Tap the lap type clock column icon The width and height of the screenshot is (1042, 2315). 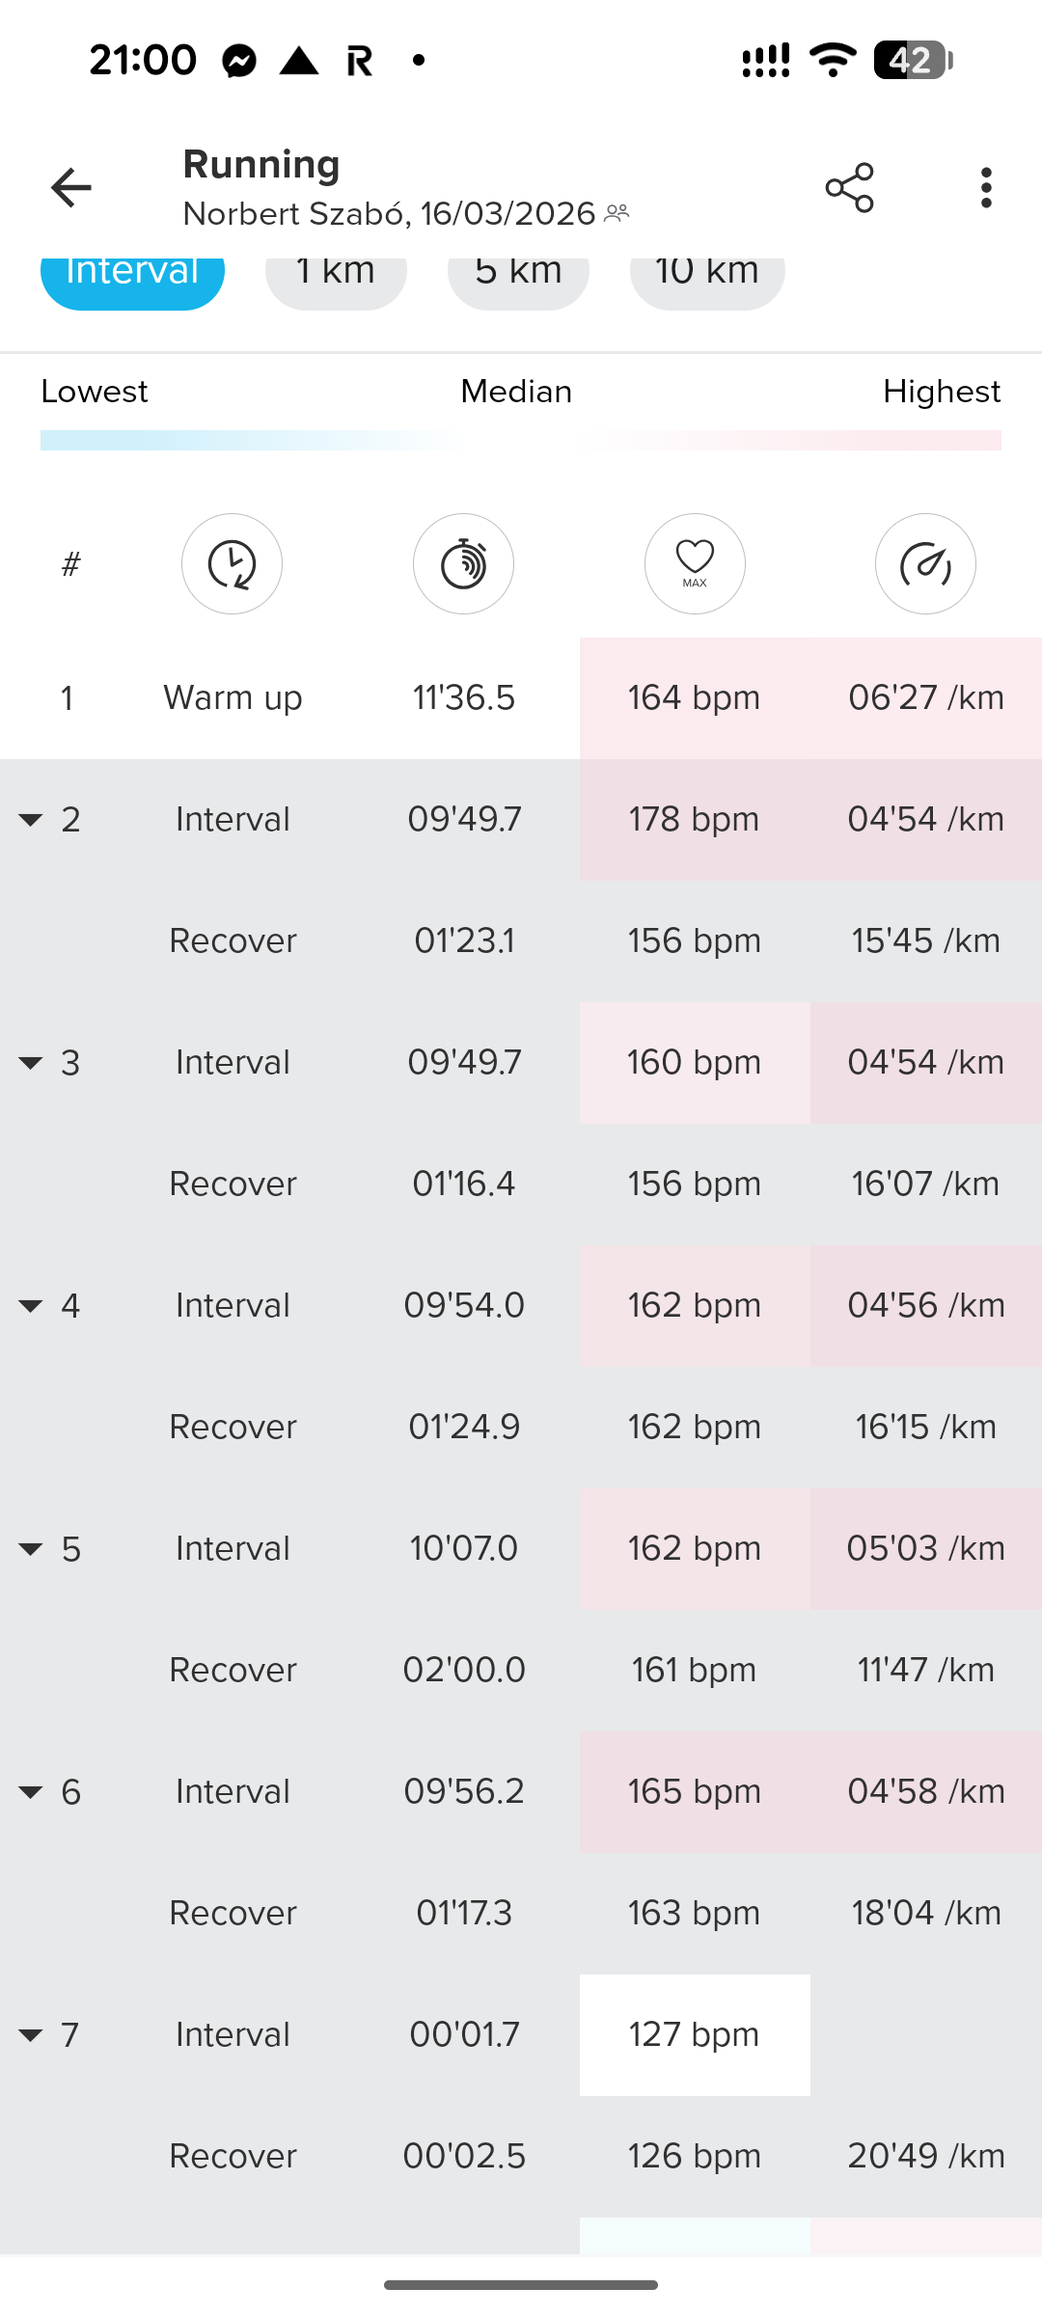pyautogui.click(x=232, y=564)
